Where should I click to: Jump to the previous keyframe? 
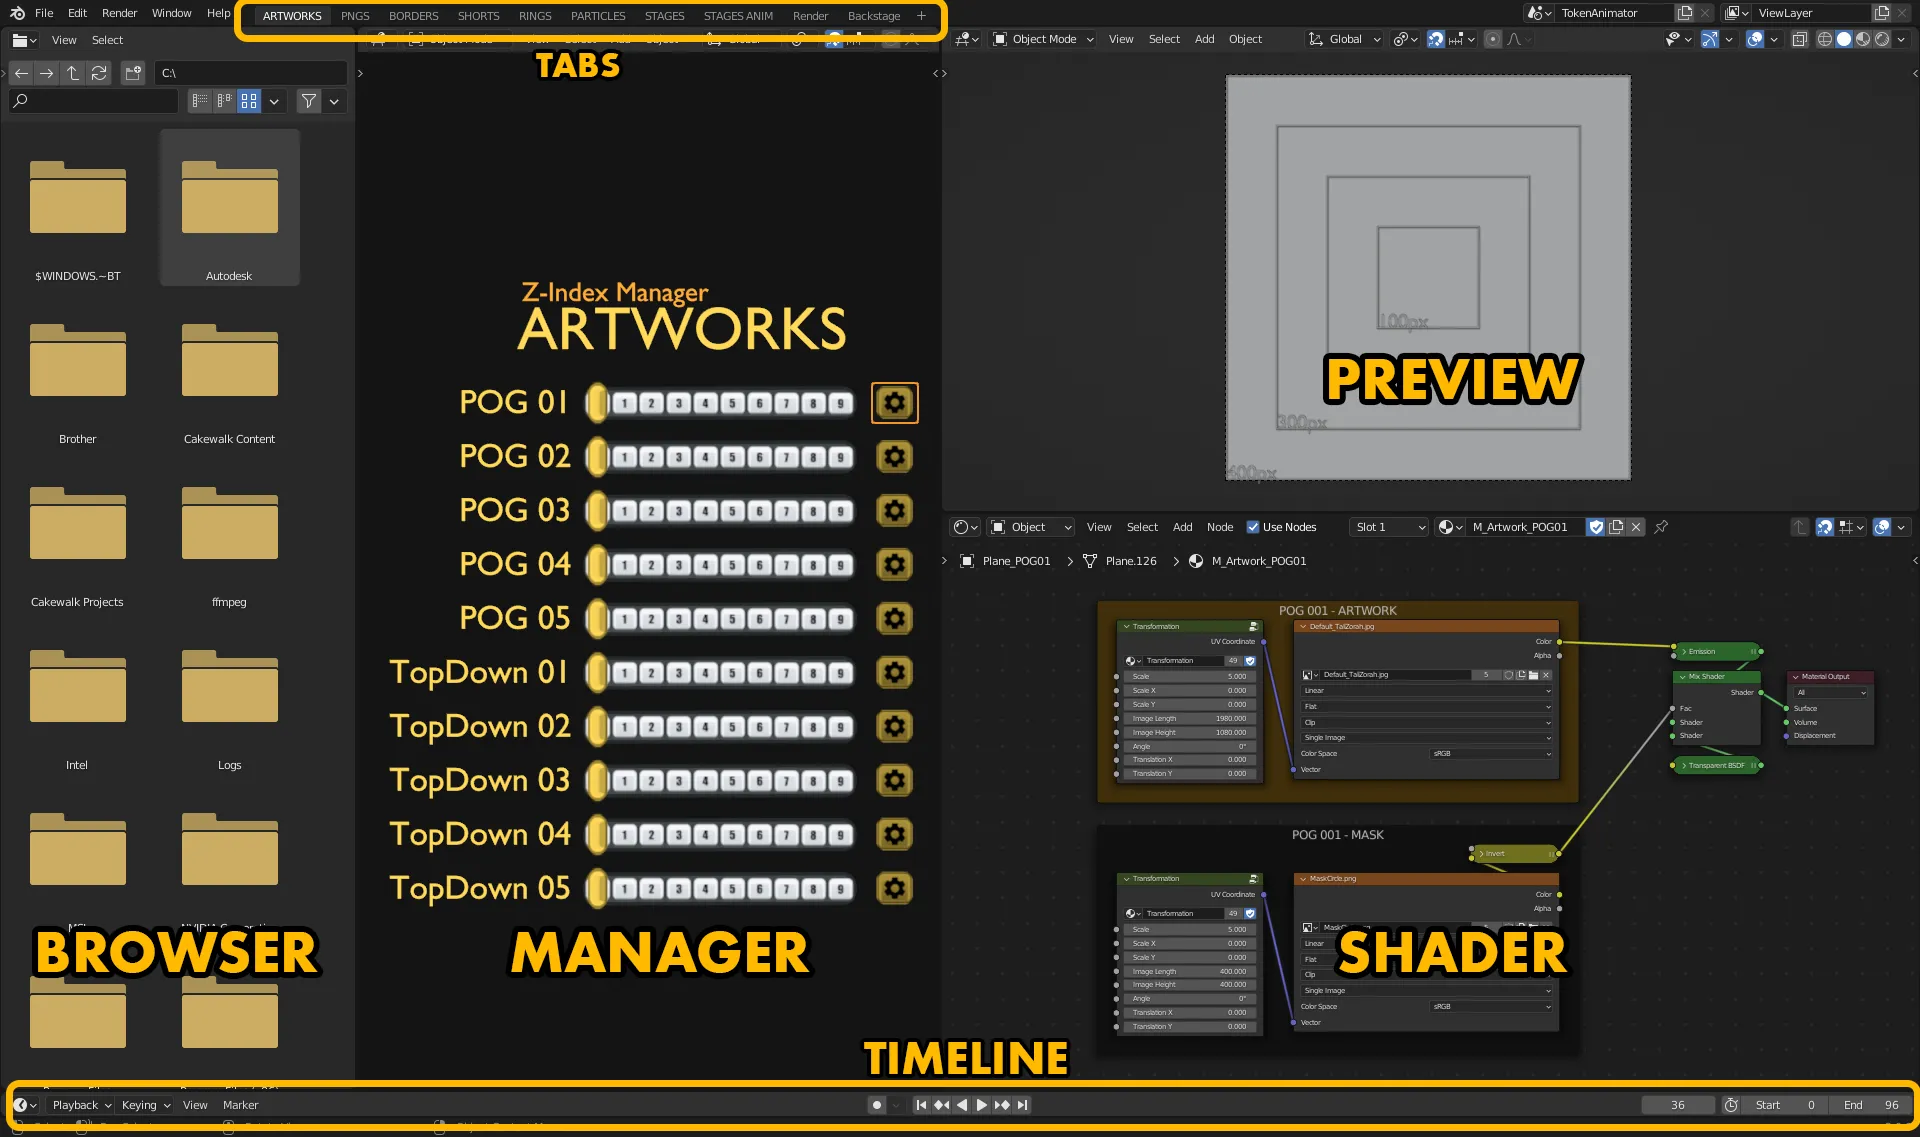(941, 1105)
